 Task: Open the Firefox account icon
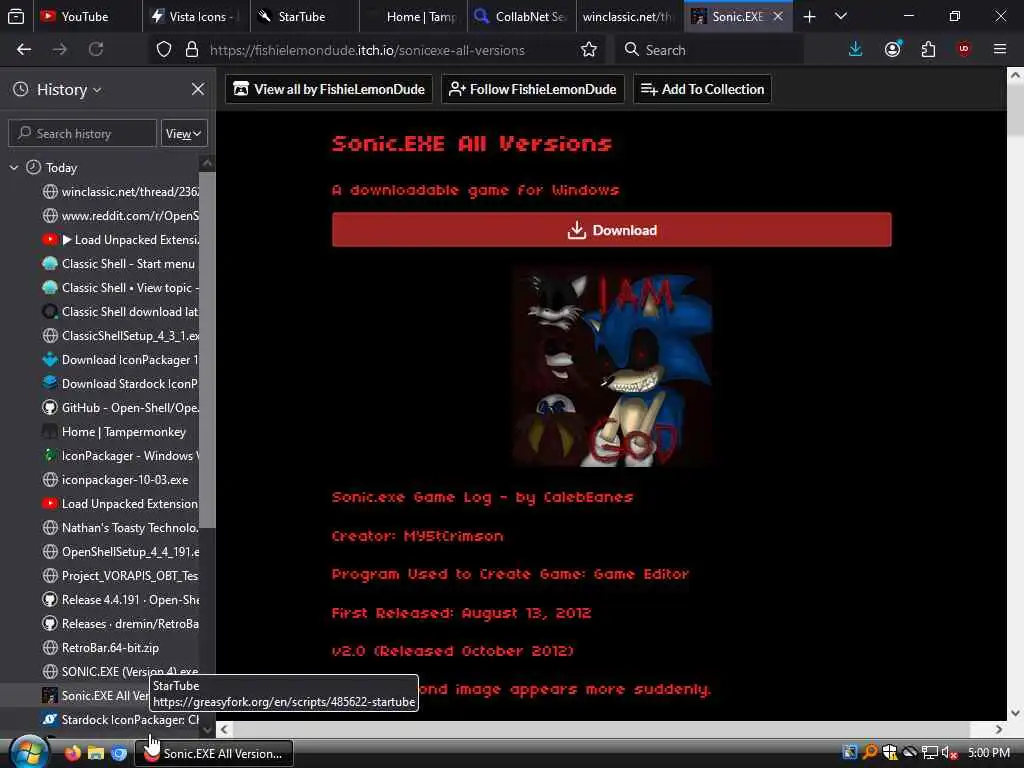click(x=892, y=50)
